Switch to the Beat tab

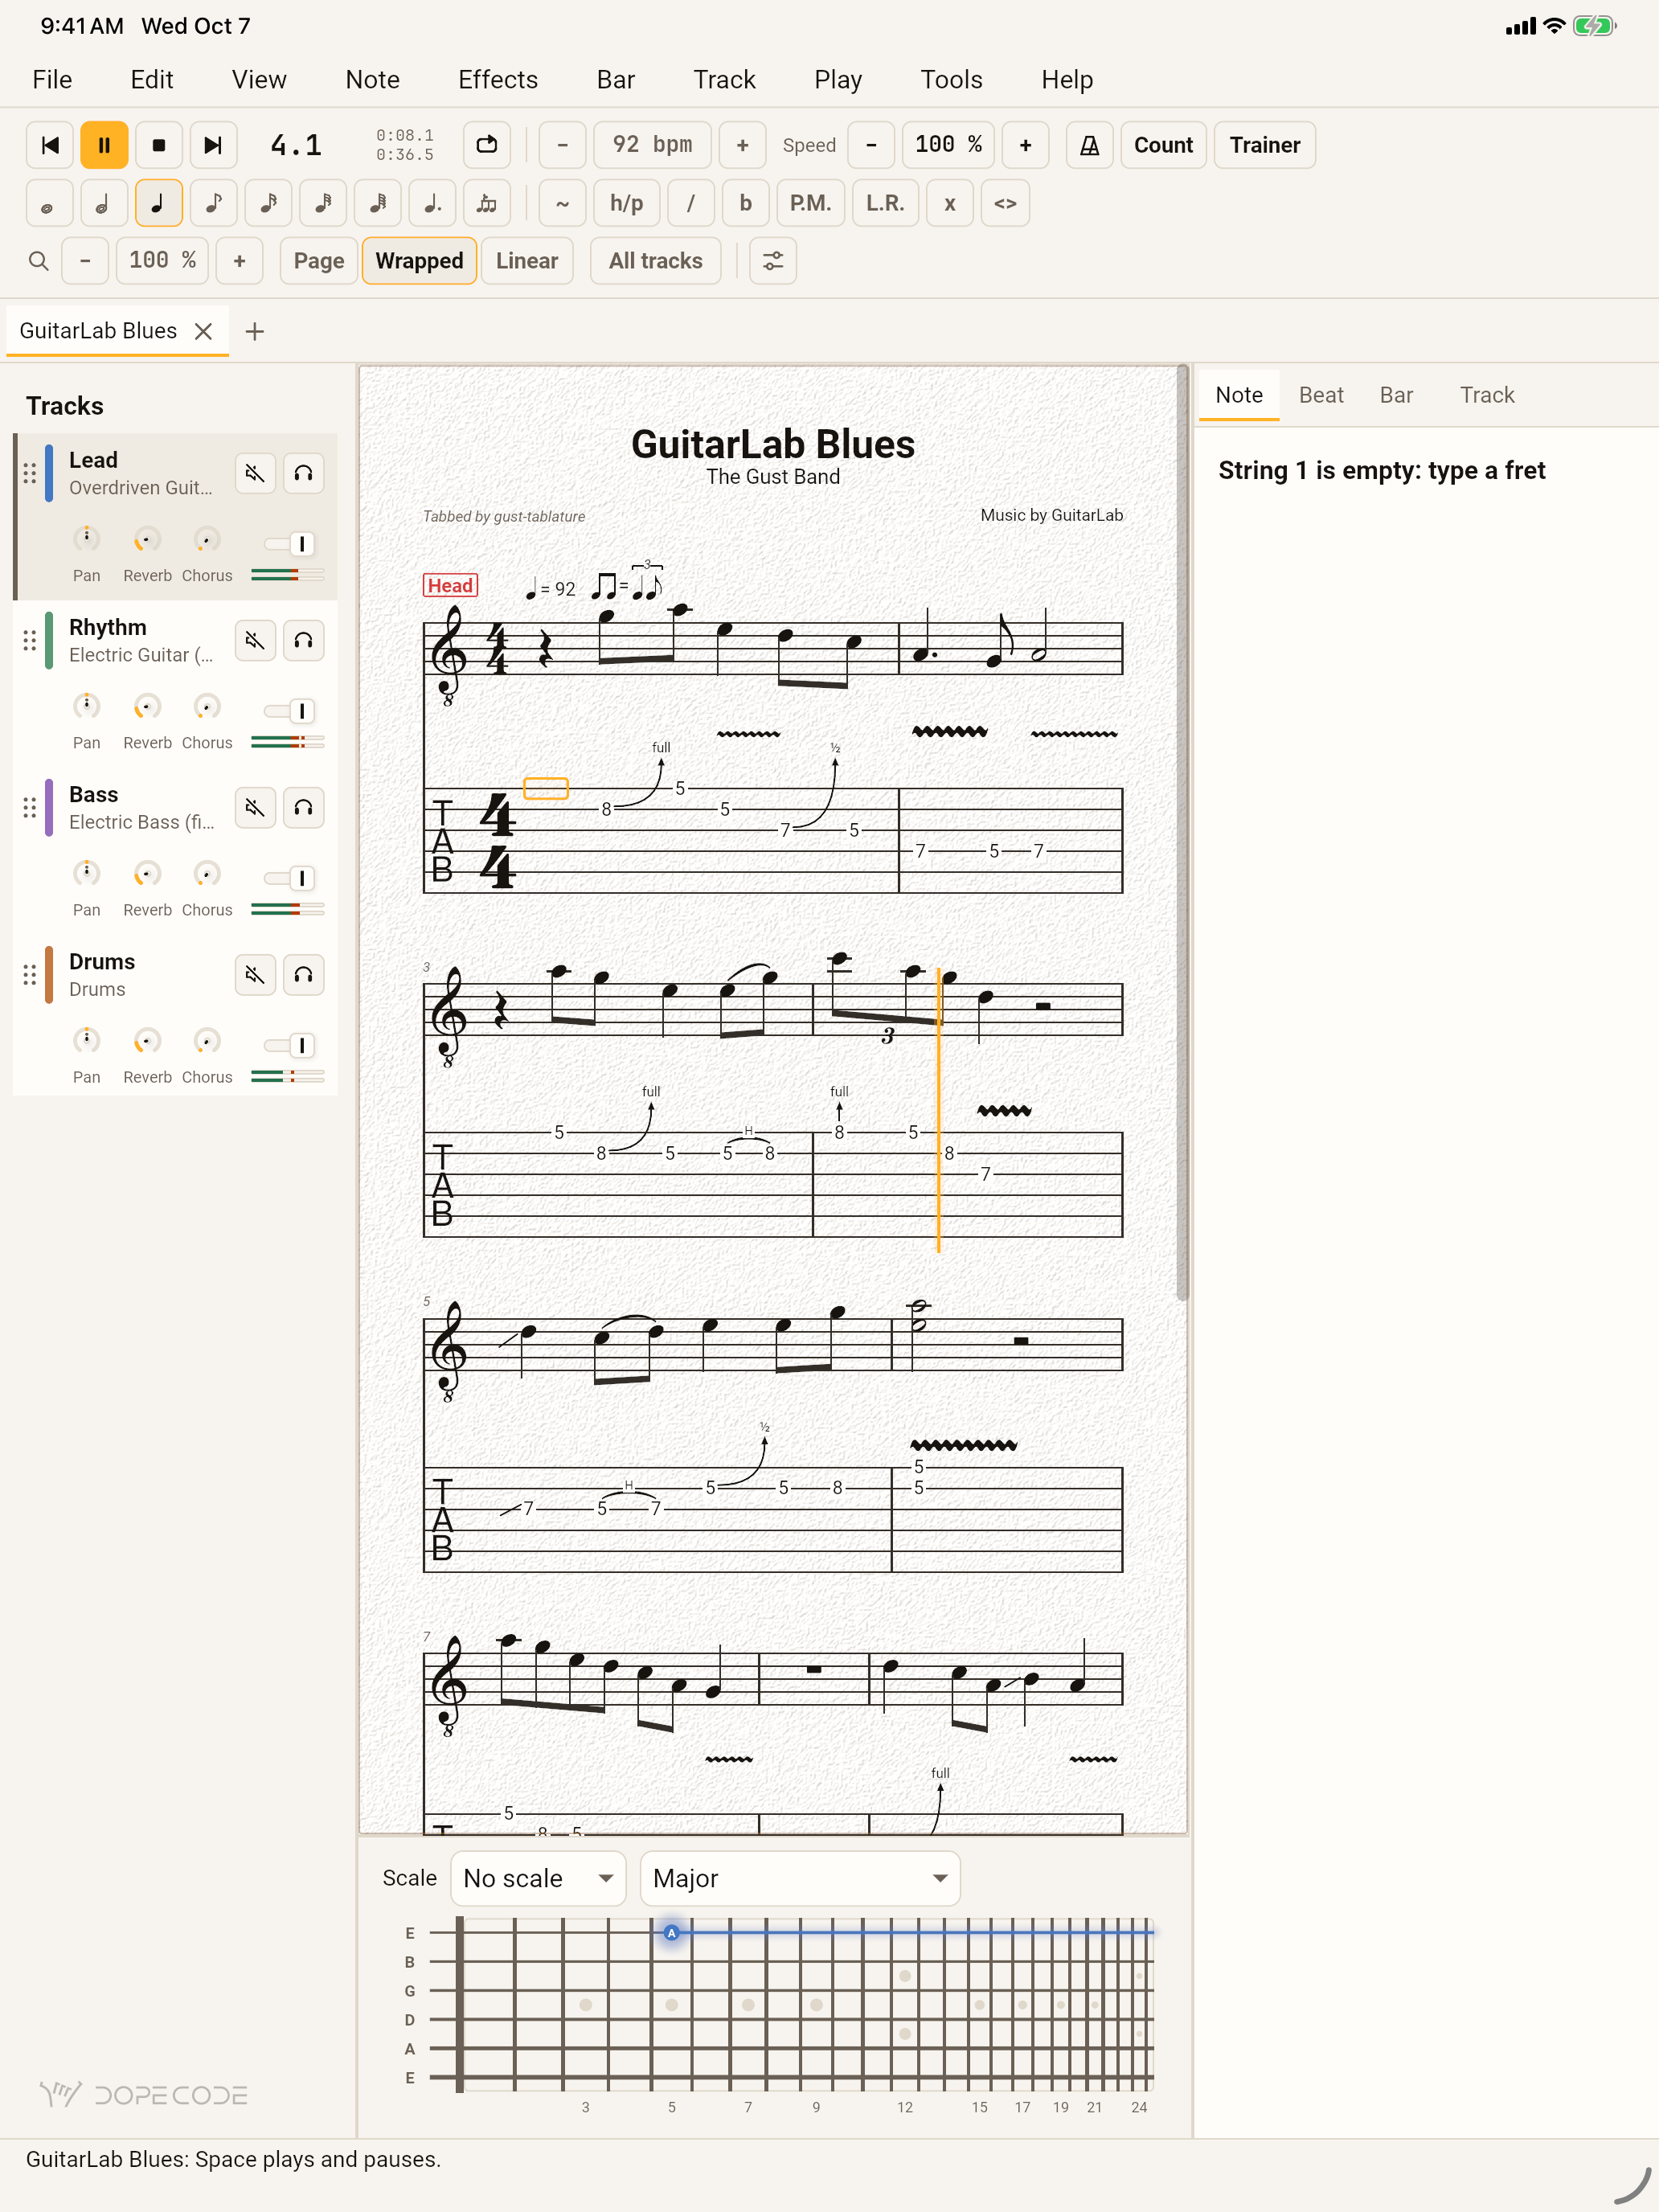(1321, 395)
